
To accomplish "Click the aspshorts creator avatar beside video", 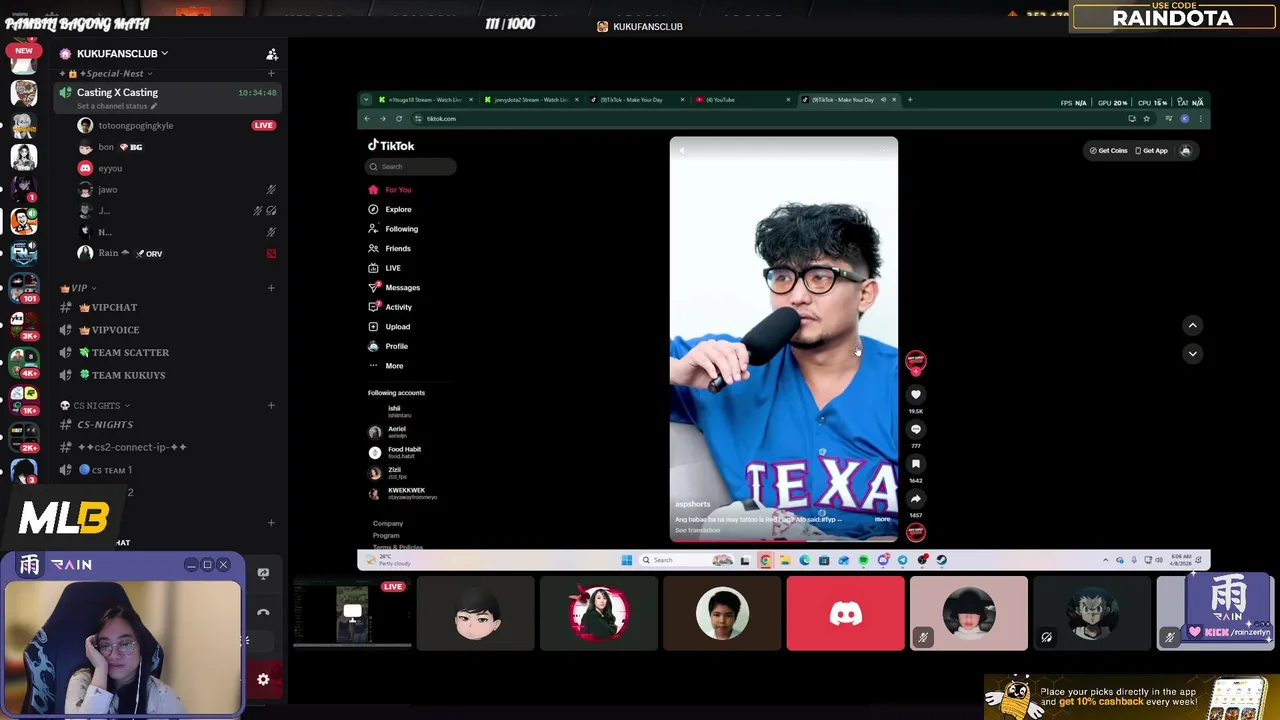I will [915, 360].
